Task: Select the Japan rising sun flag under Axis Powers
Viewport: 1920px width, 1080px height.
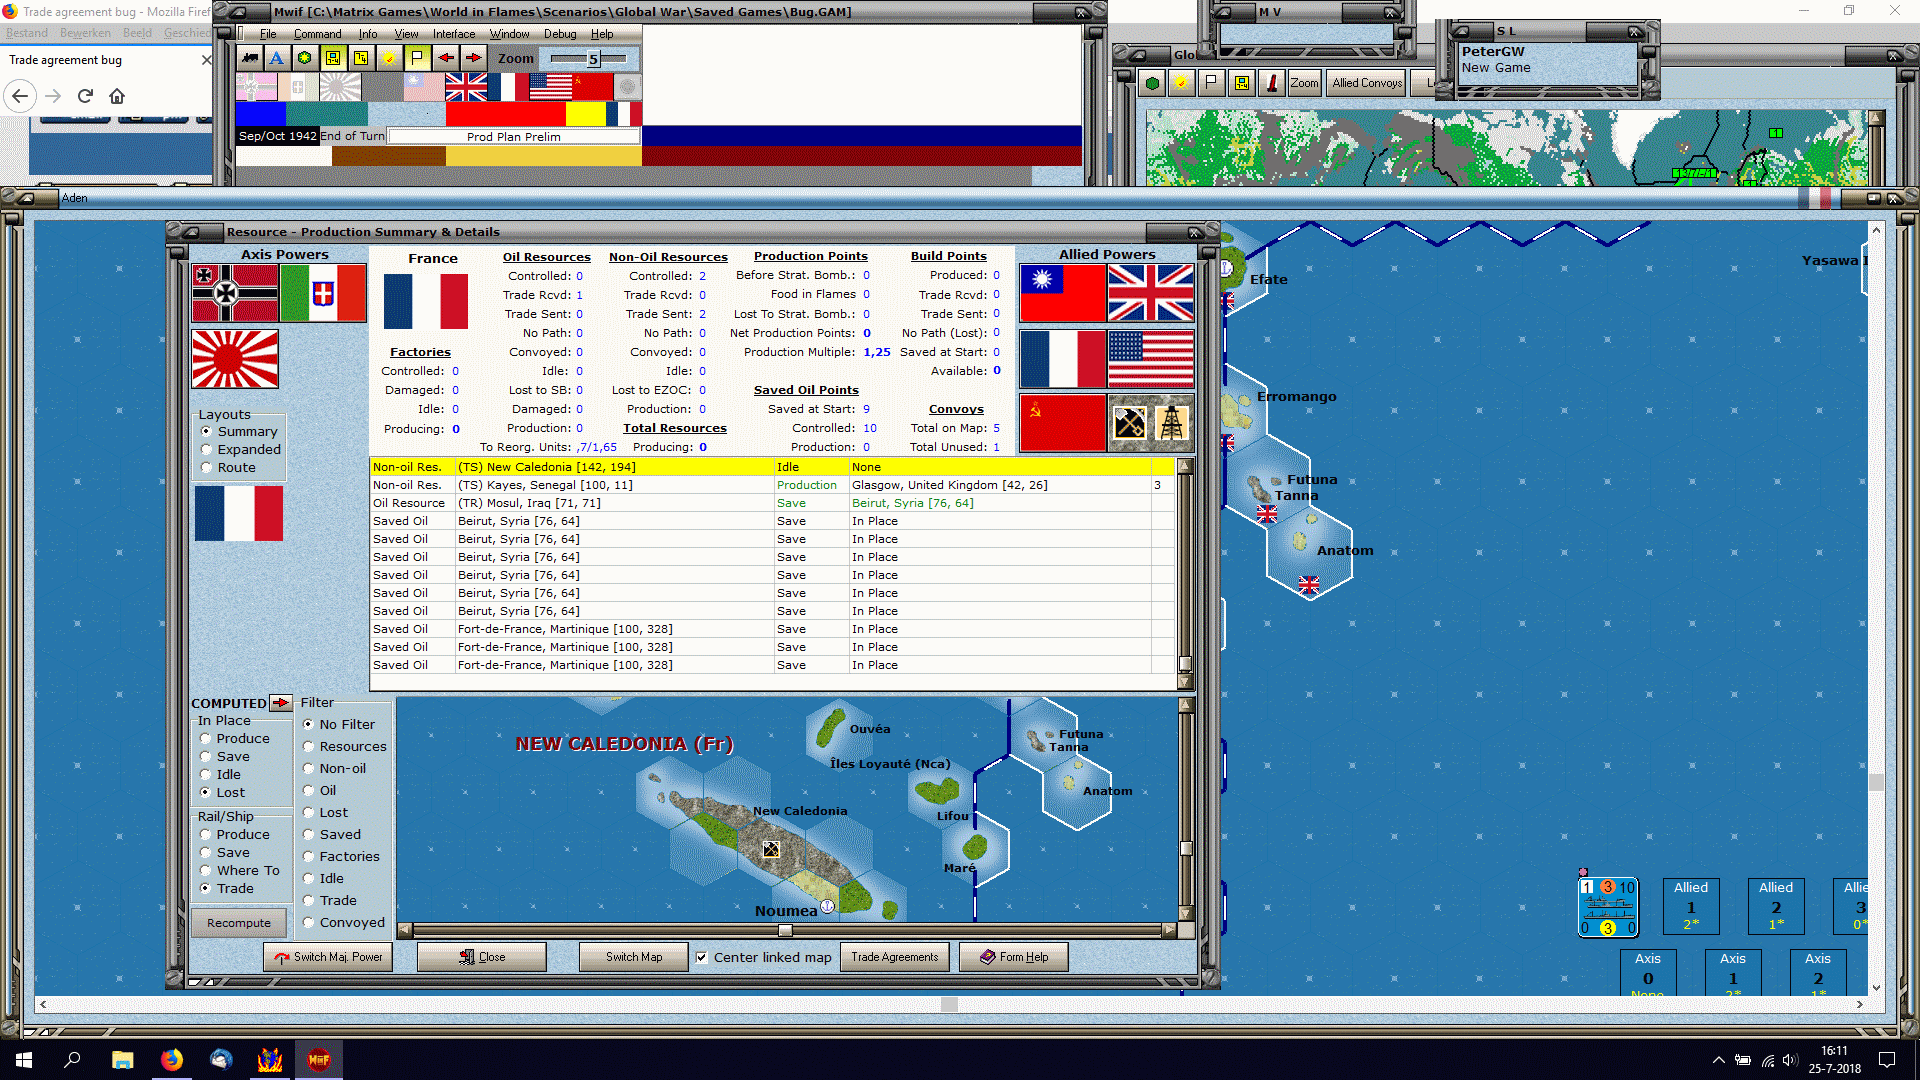Action: coord(235,359)
